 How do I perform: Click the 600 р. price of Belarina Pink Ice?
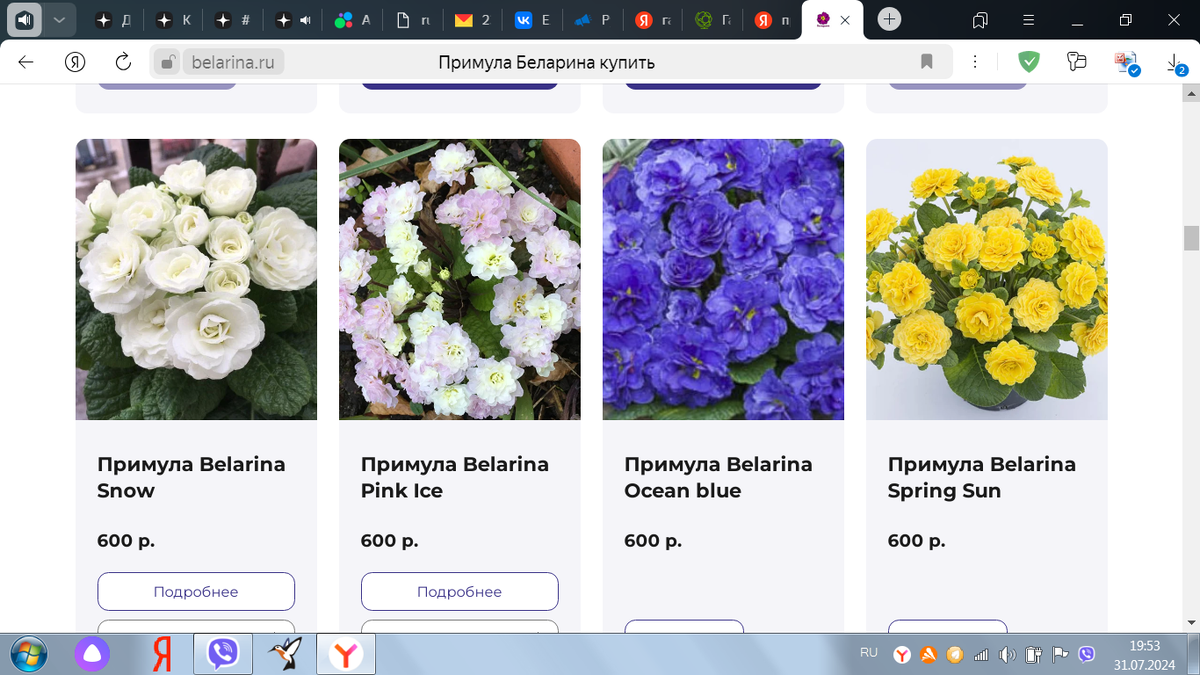[x=390, y=541]
